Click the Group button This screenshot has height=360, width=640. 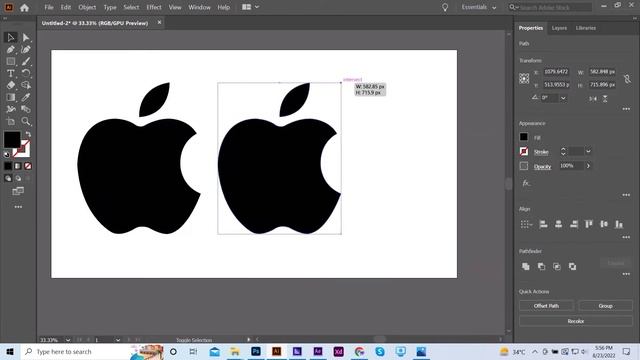click(605, 306)
